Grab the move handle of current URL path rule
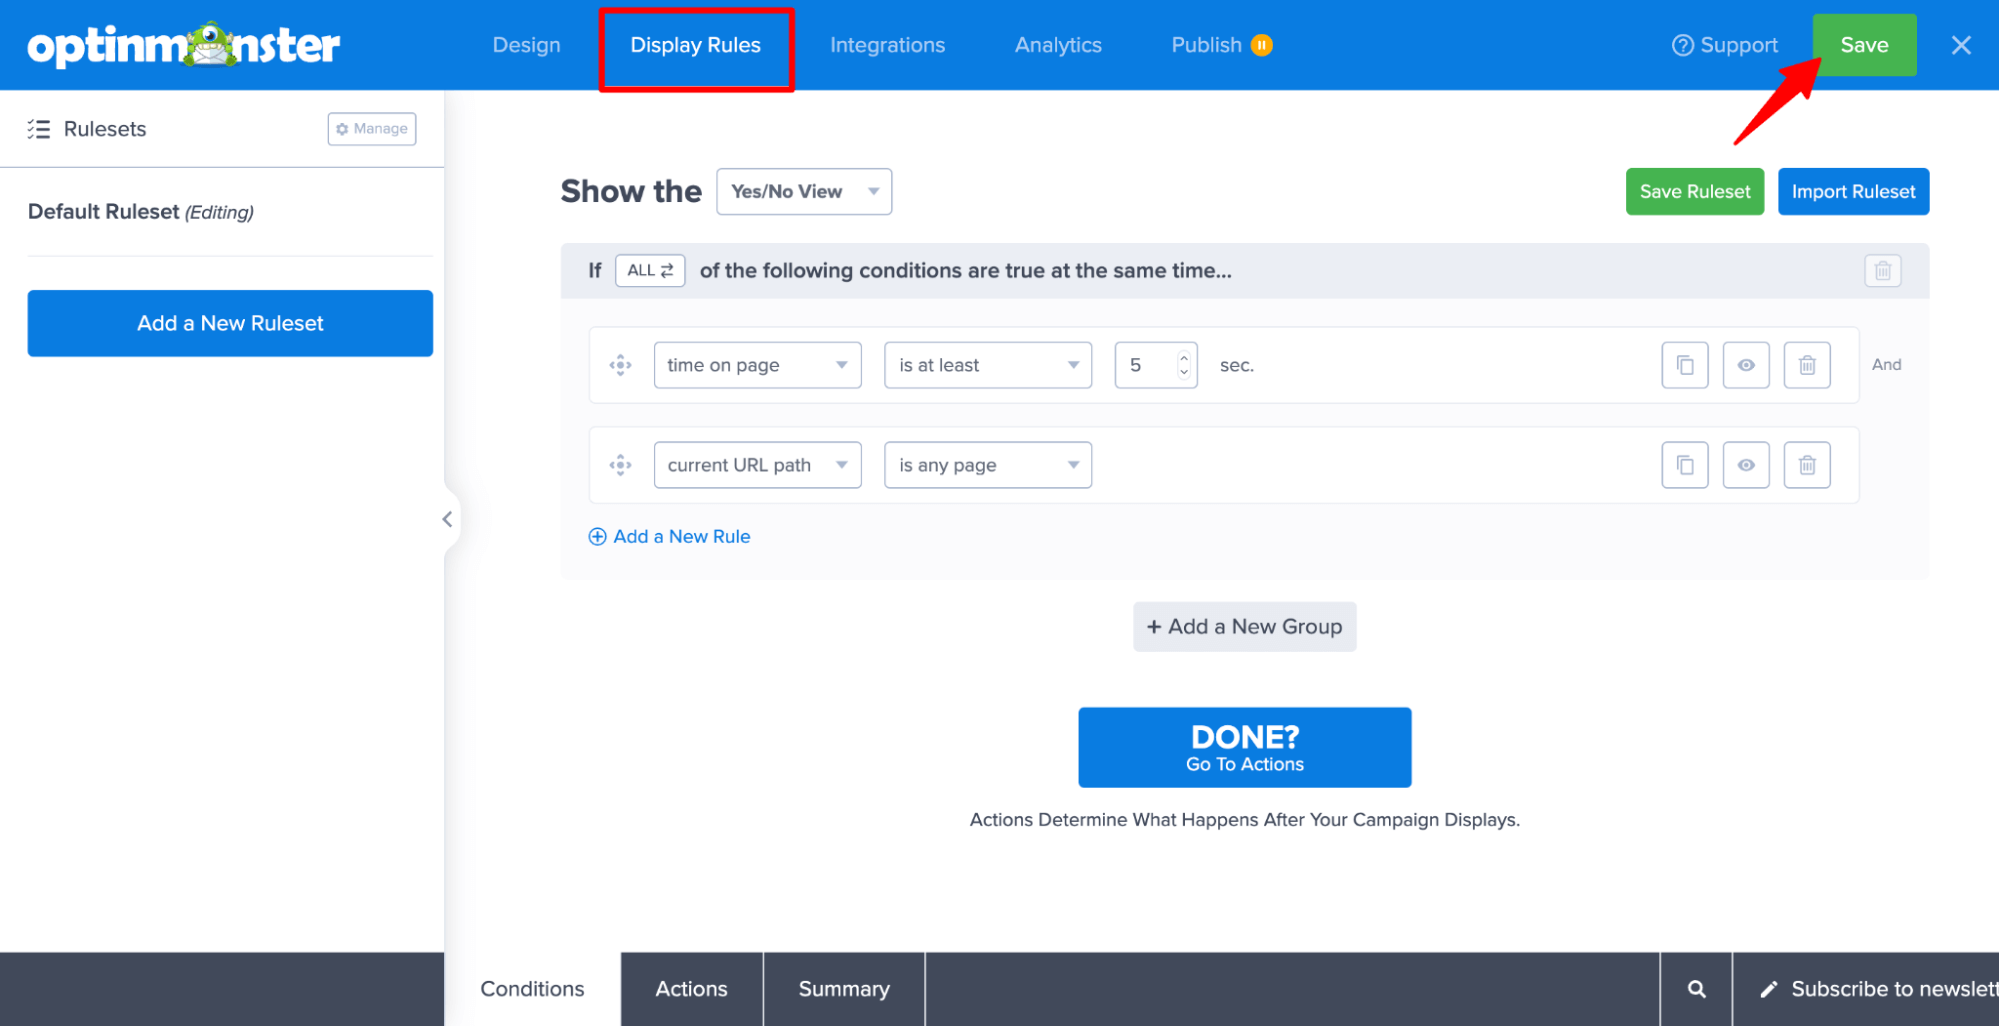This screenshot has height=1026, width=1999. pos(620,465)
